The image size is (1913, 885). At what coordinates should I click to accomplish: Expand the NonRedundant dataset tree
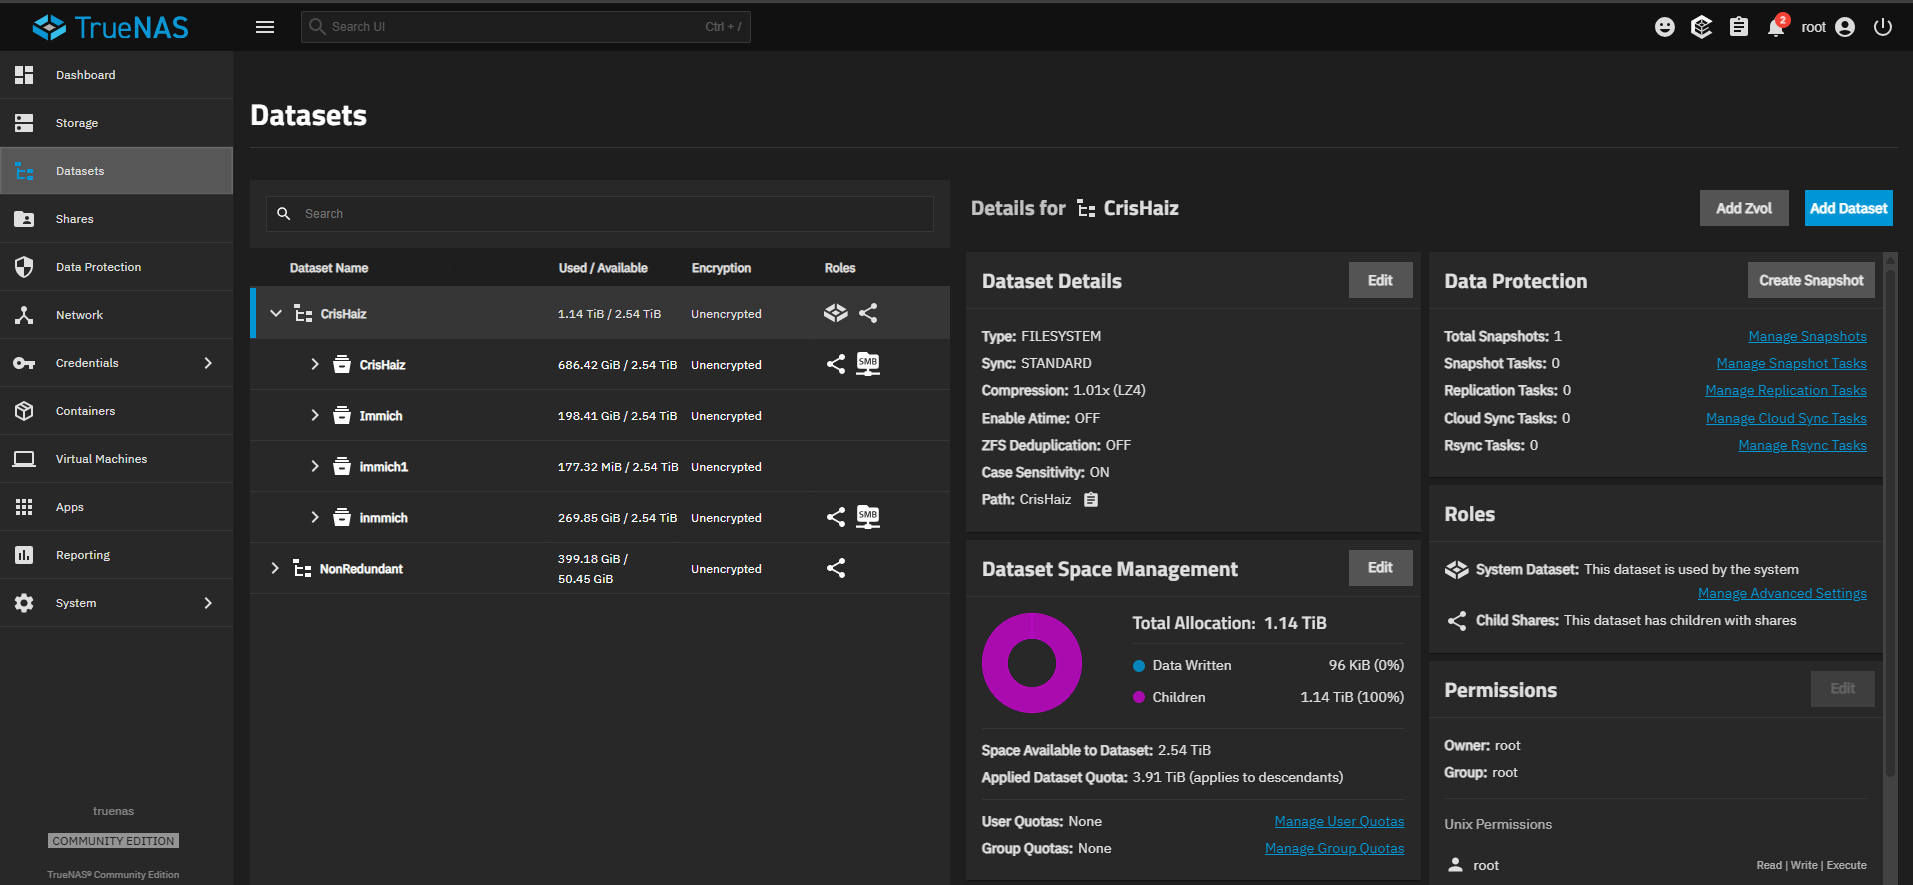click(x=275, y=568)
